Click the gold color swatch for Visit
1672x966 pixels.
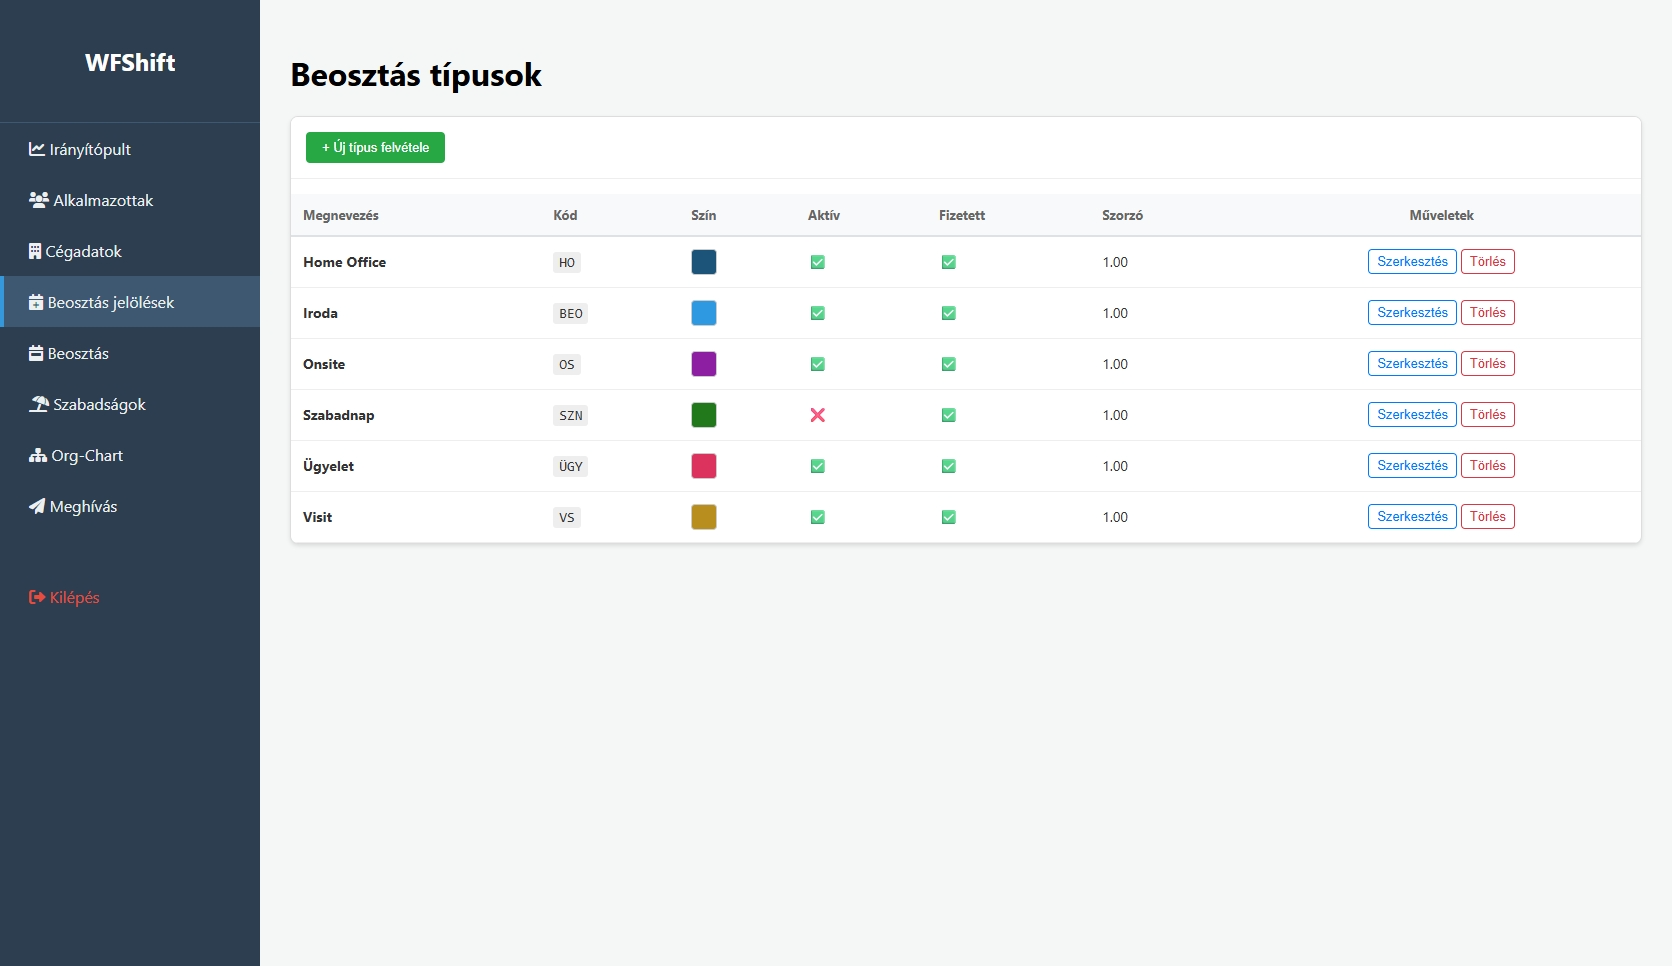tap(704, 517)
